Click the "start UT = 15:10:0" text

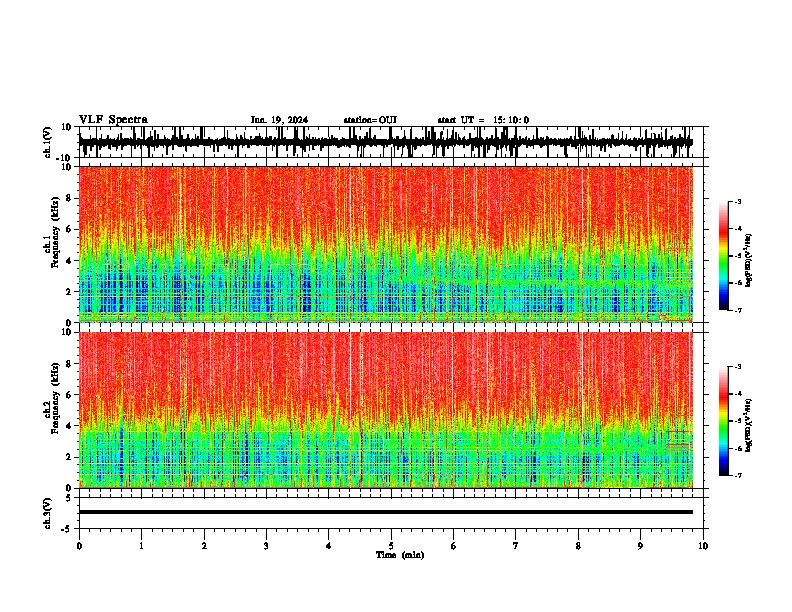[483, 120]
